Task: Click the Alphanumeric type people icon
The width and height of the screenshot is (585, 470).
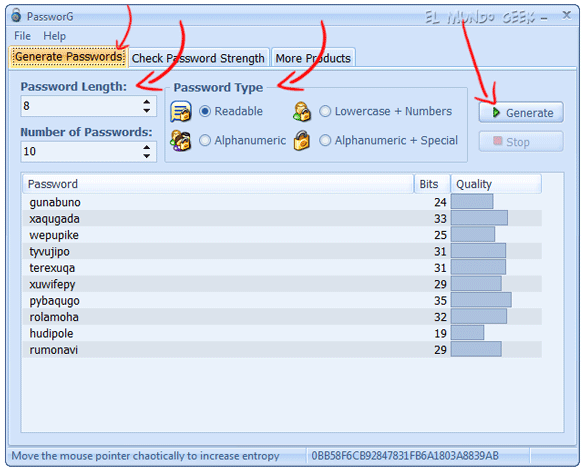Action: tap(181, 141)
